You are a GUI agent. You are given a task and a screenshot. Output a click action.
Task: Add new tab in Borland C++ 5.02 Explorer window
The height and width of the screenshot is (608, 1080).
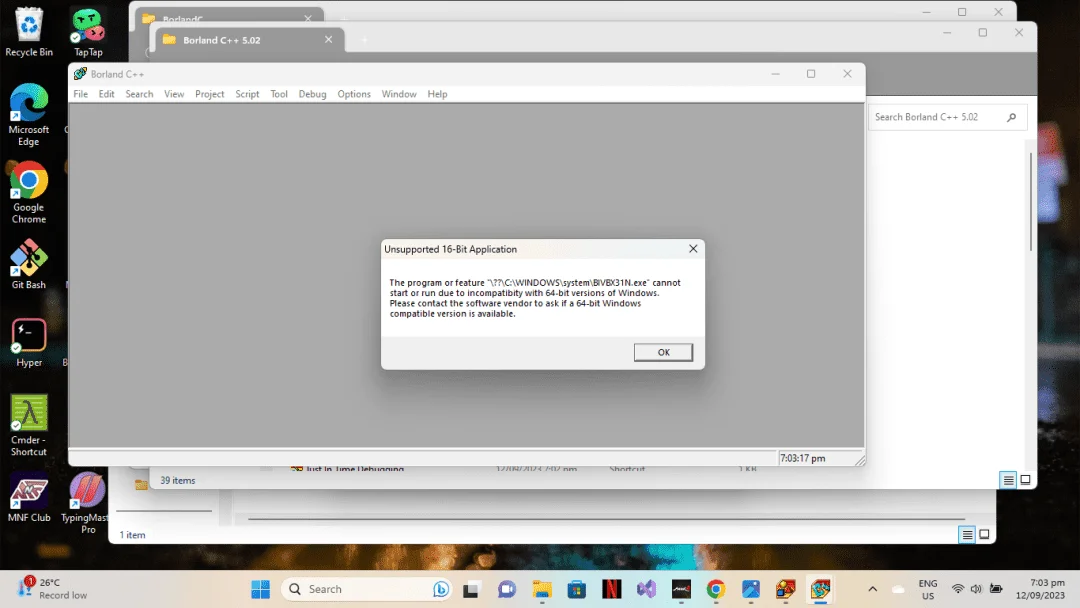tap(364, 40)
